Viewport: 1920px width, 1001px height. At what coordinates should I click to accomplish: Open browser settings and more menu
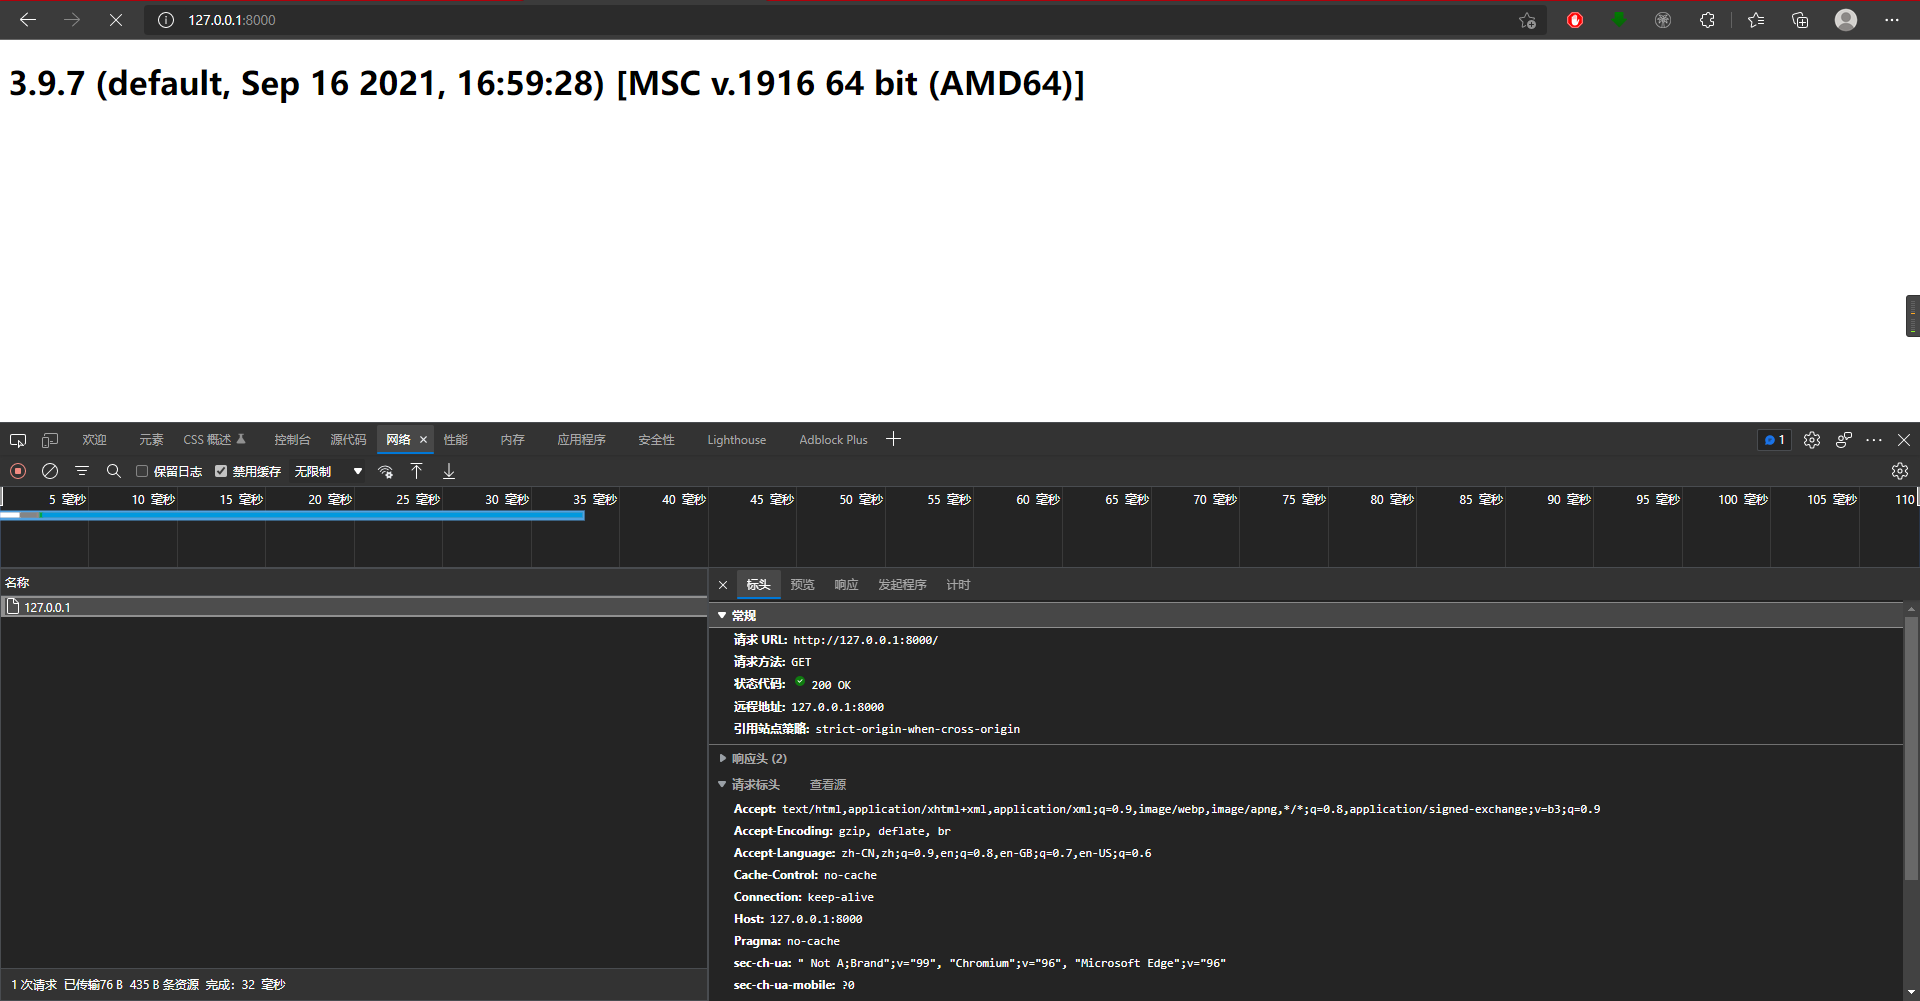[x=1892, y=20]
